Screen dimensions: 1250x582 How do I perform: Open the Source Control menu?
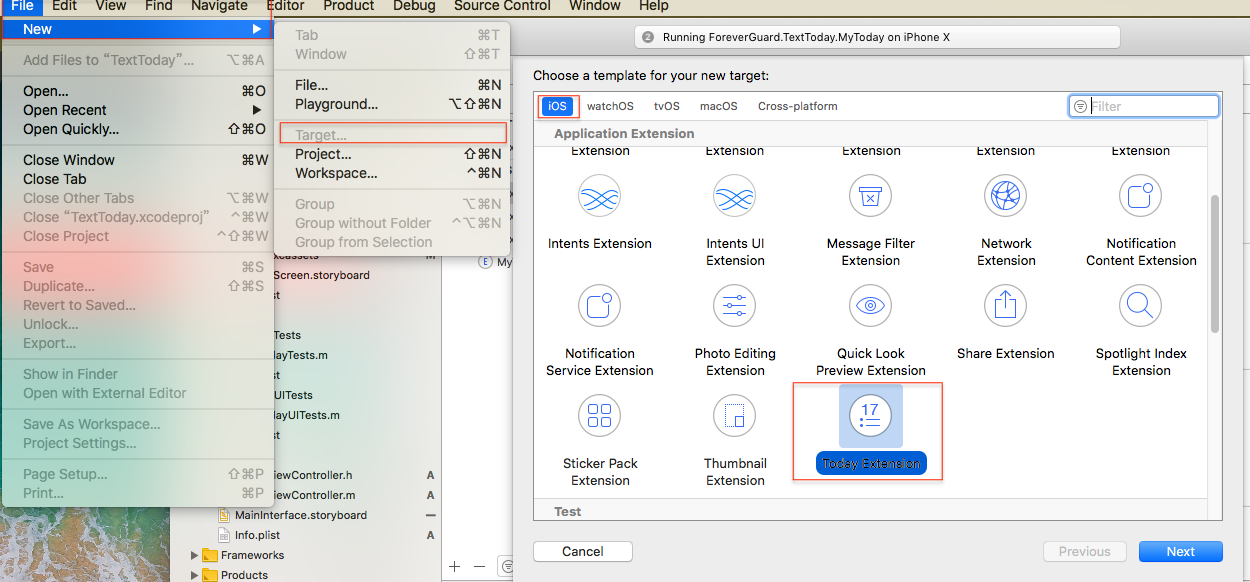[502, 6]
